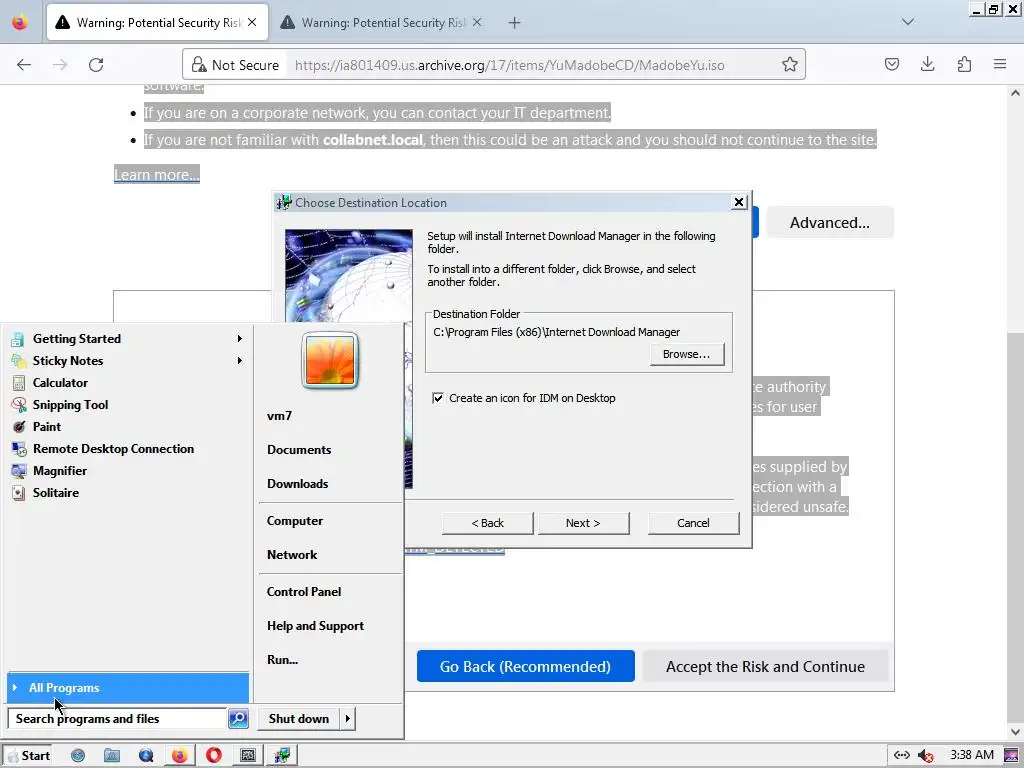Open the folder icon in taskbar

(x=112, y=756)
